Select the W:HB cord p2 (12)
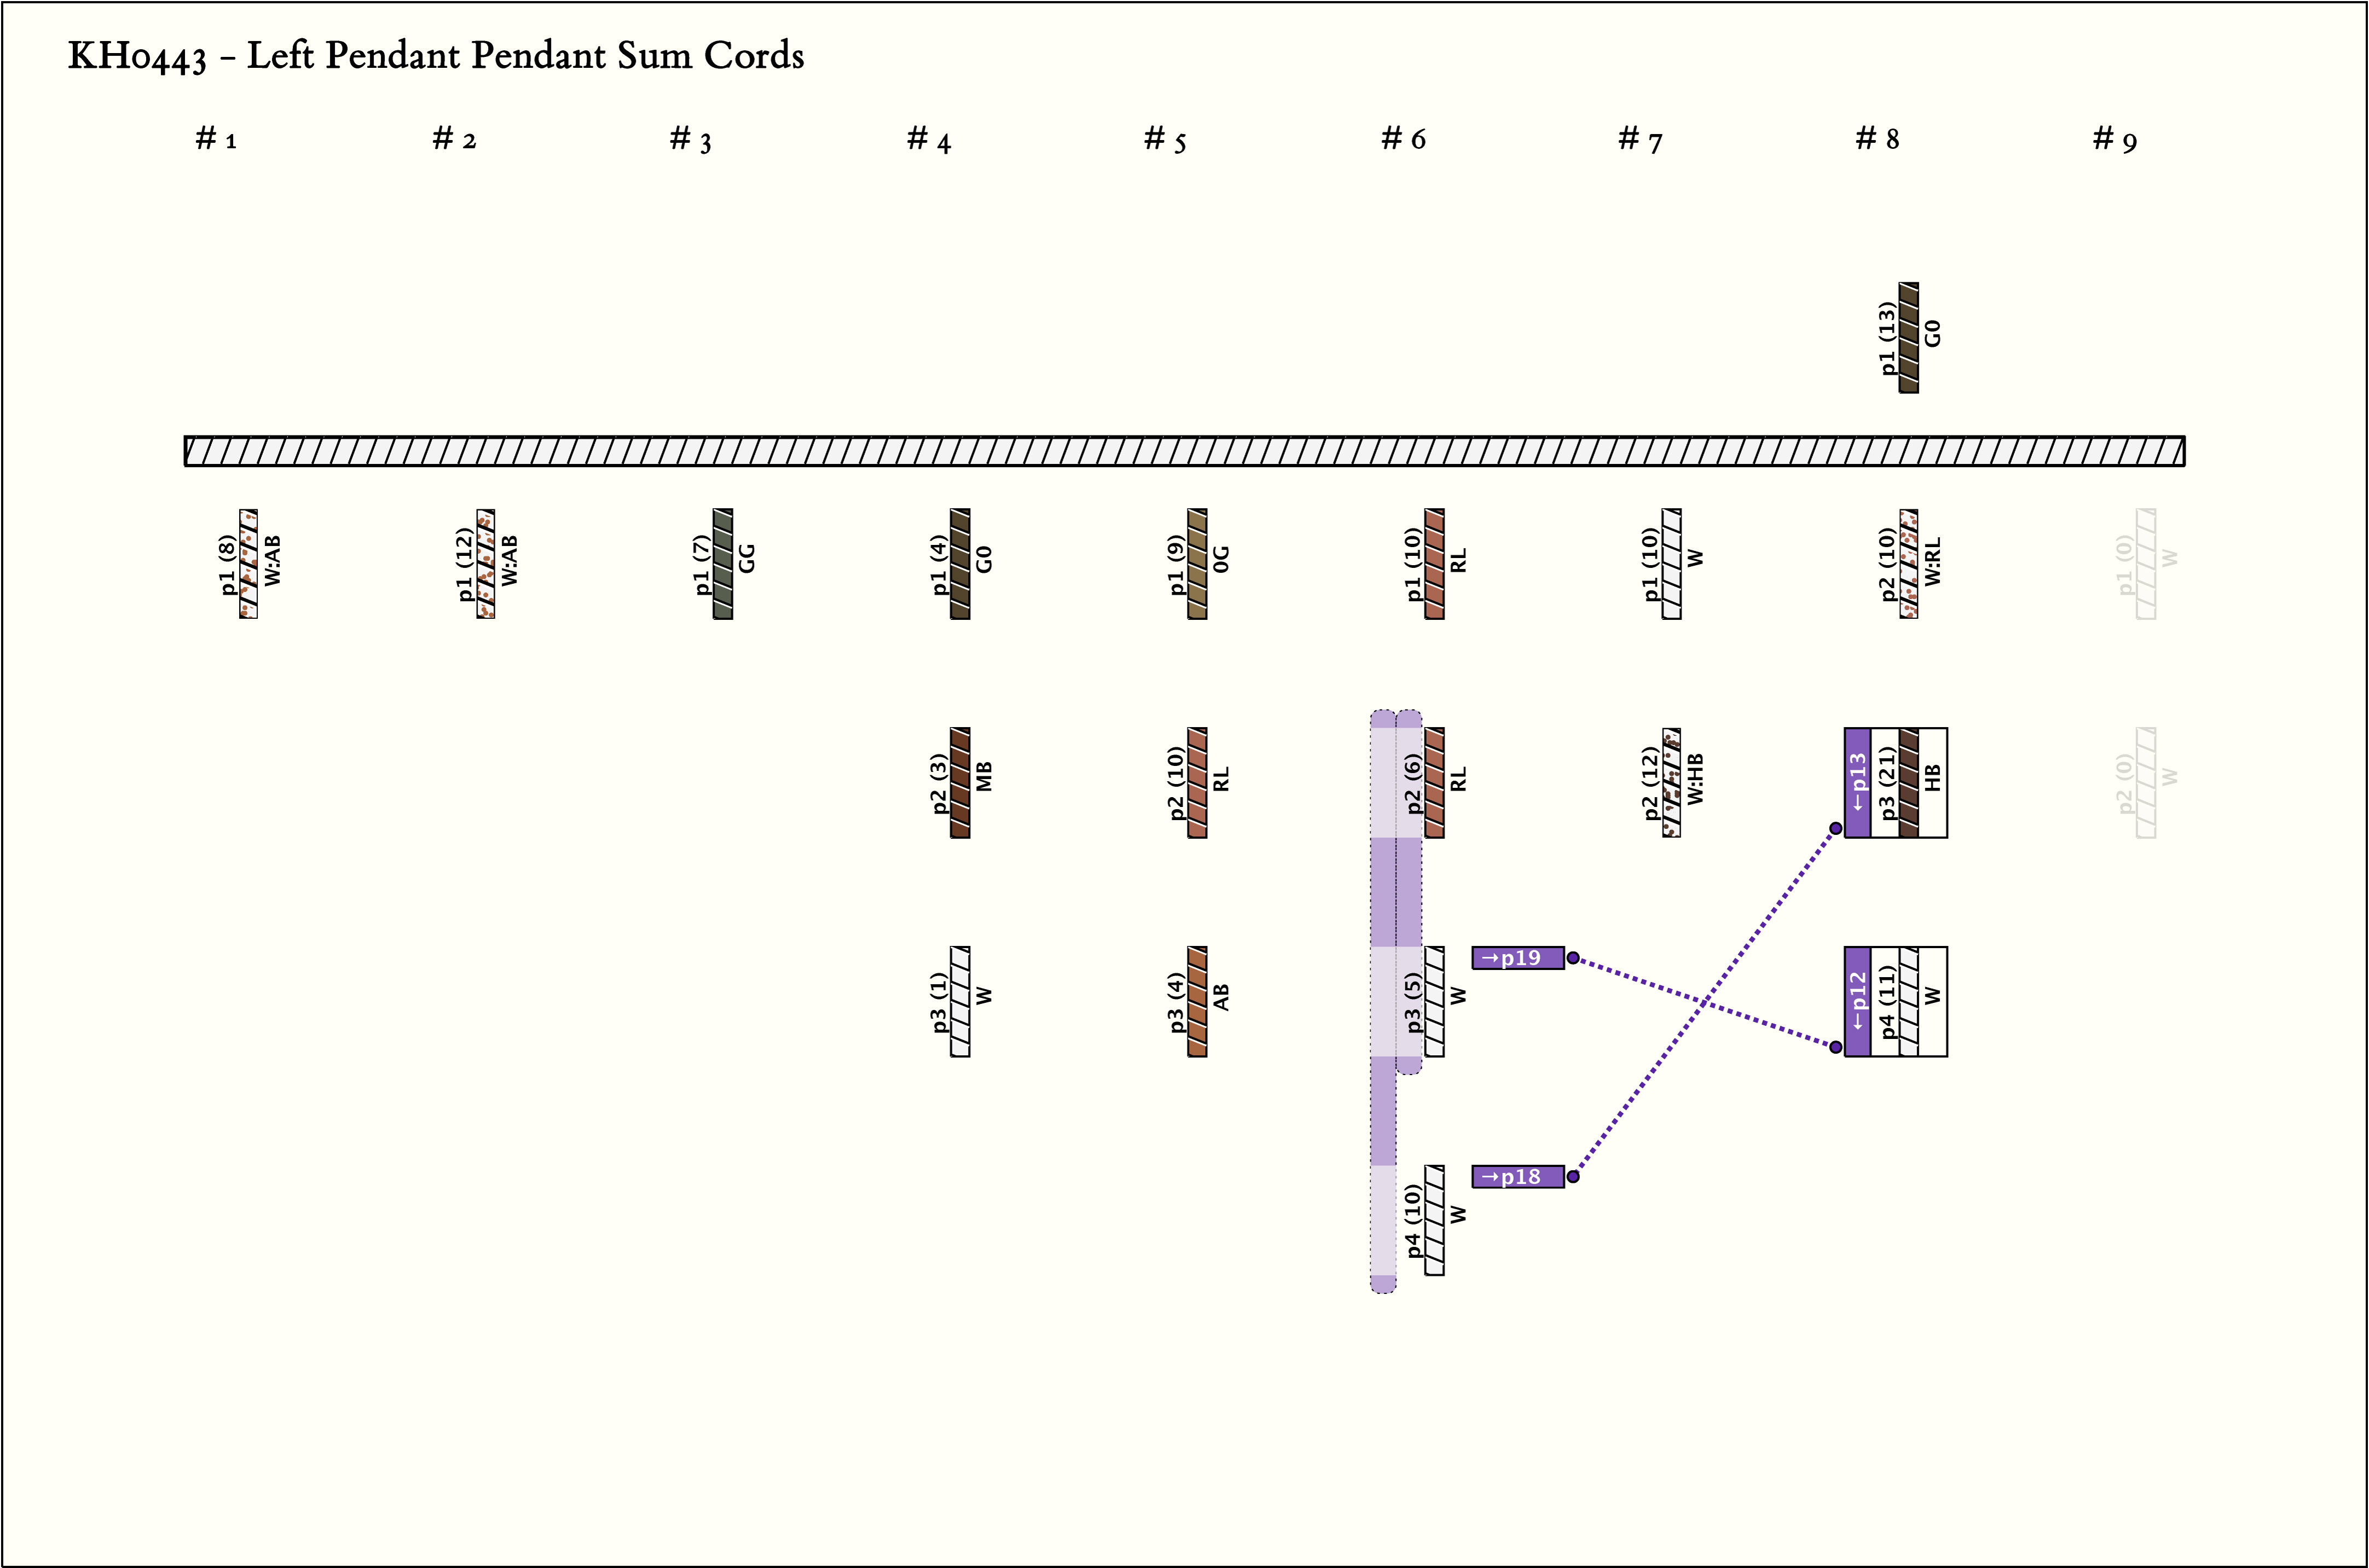Viewport: 2369px width, 1568px height. point(1671,782)
